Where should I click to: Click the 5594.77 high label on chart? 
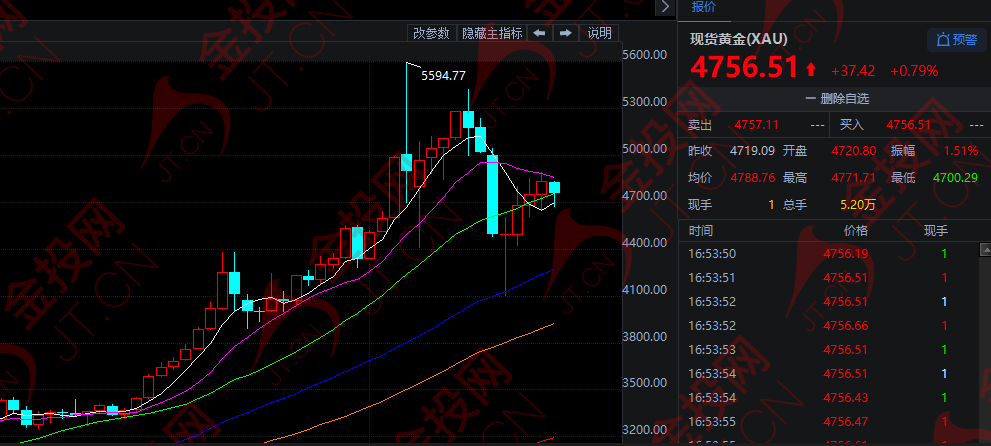click(x=443, y=76)
